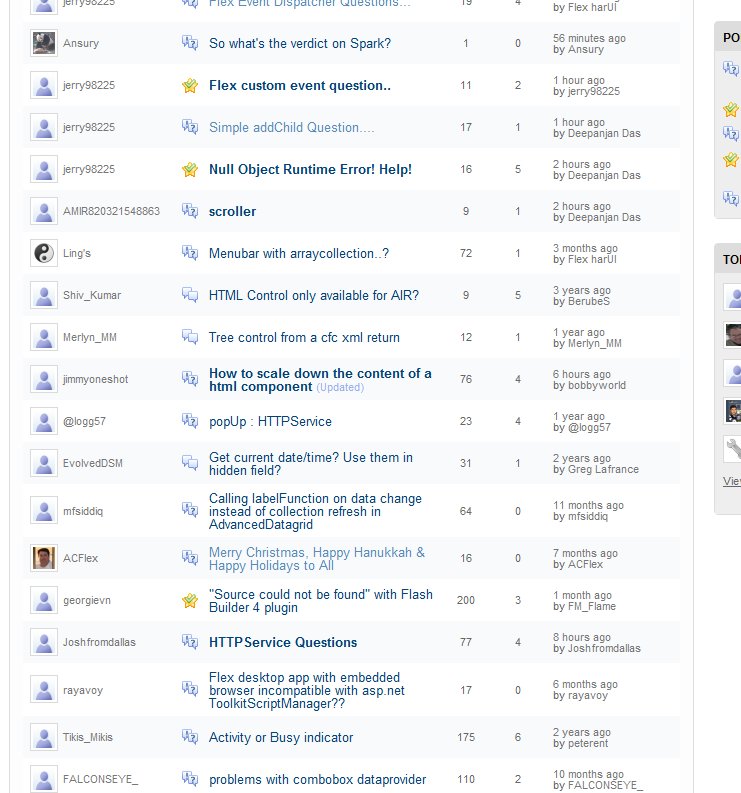741x793 pixels.
Task: Click first star icon in right sidebar panel
Action: pyautogui.click(x=731, y=109)
